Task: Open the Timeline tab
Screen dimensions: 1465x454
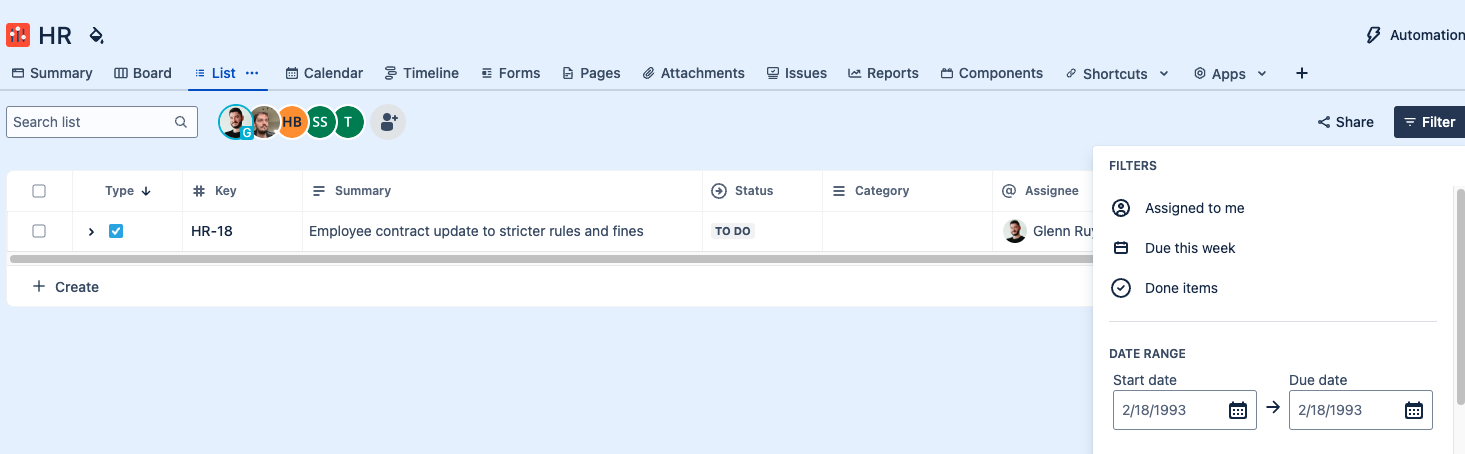Action: click(421, 73)
